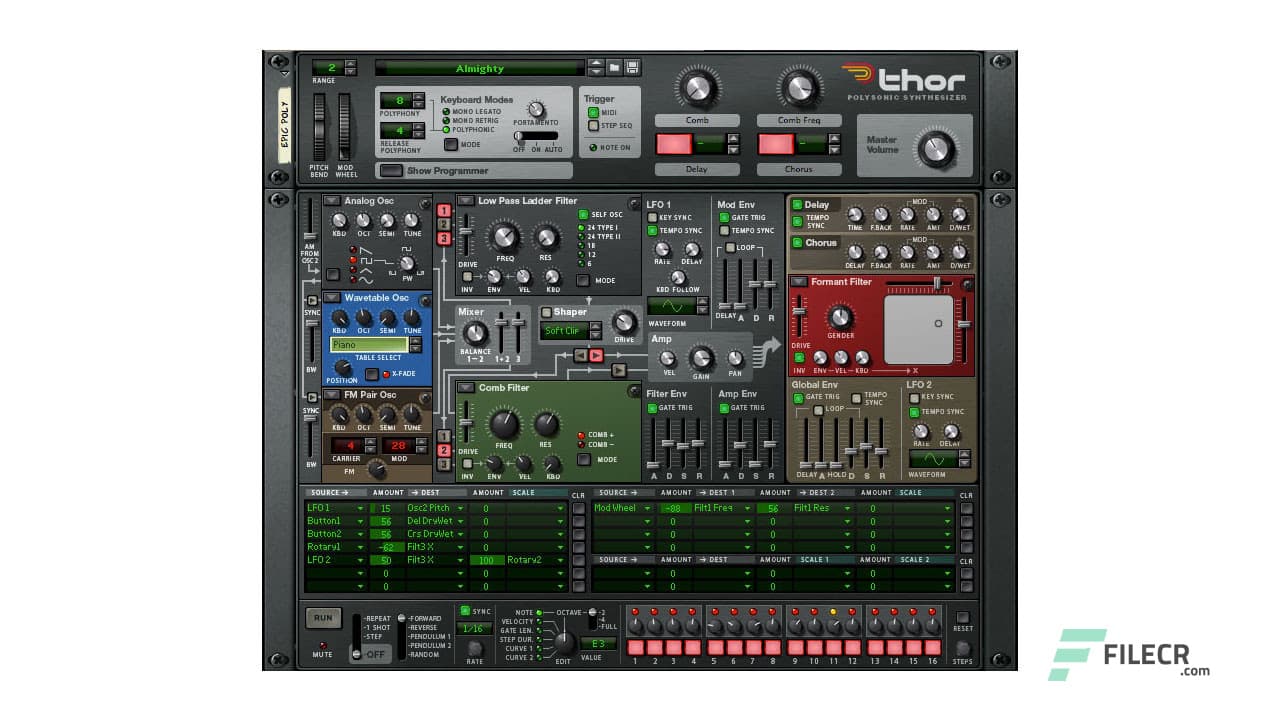This screenshot has height=720, width=1280.
Task: Click the patch browse folder icon
Action: [x=614, y=67]
